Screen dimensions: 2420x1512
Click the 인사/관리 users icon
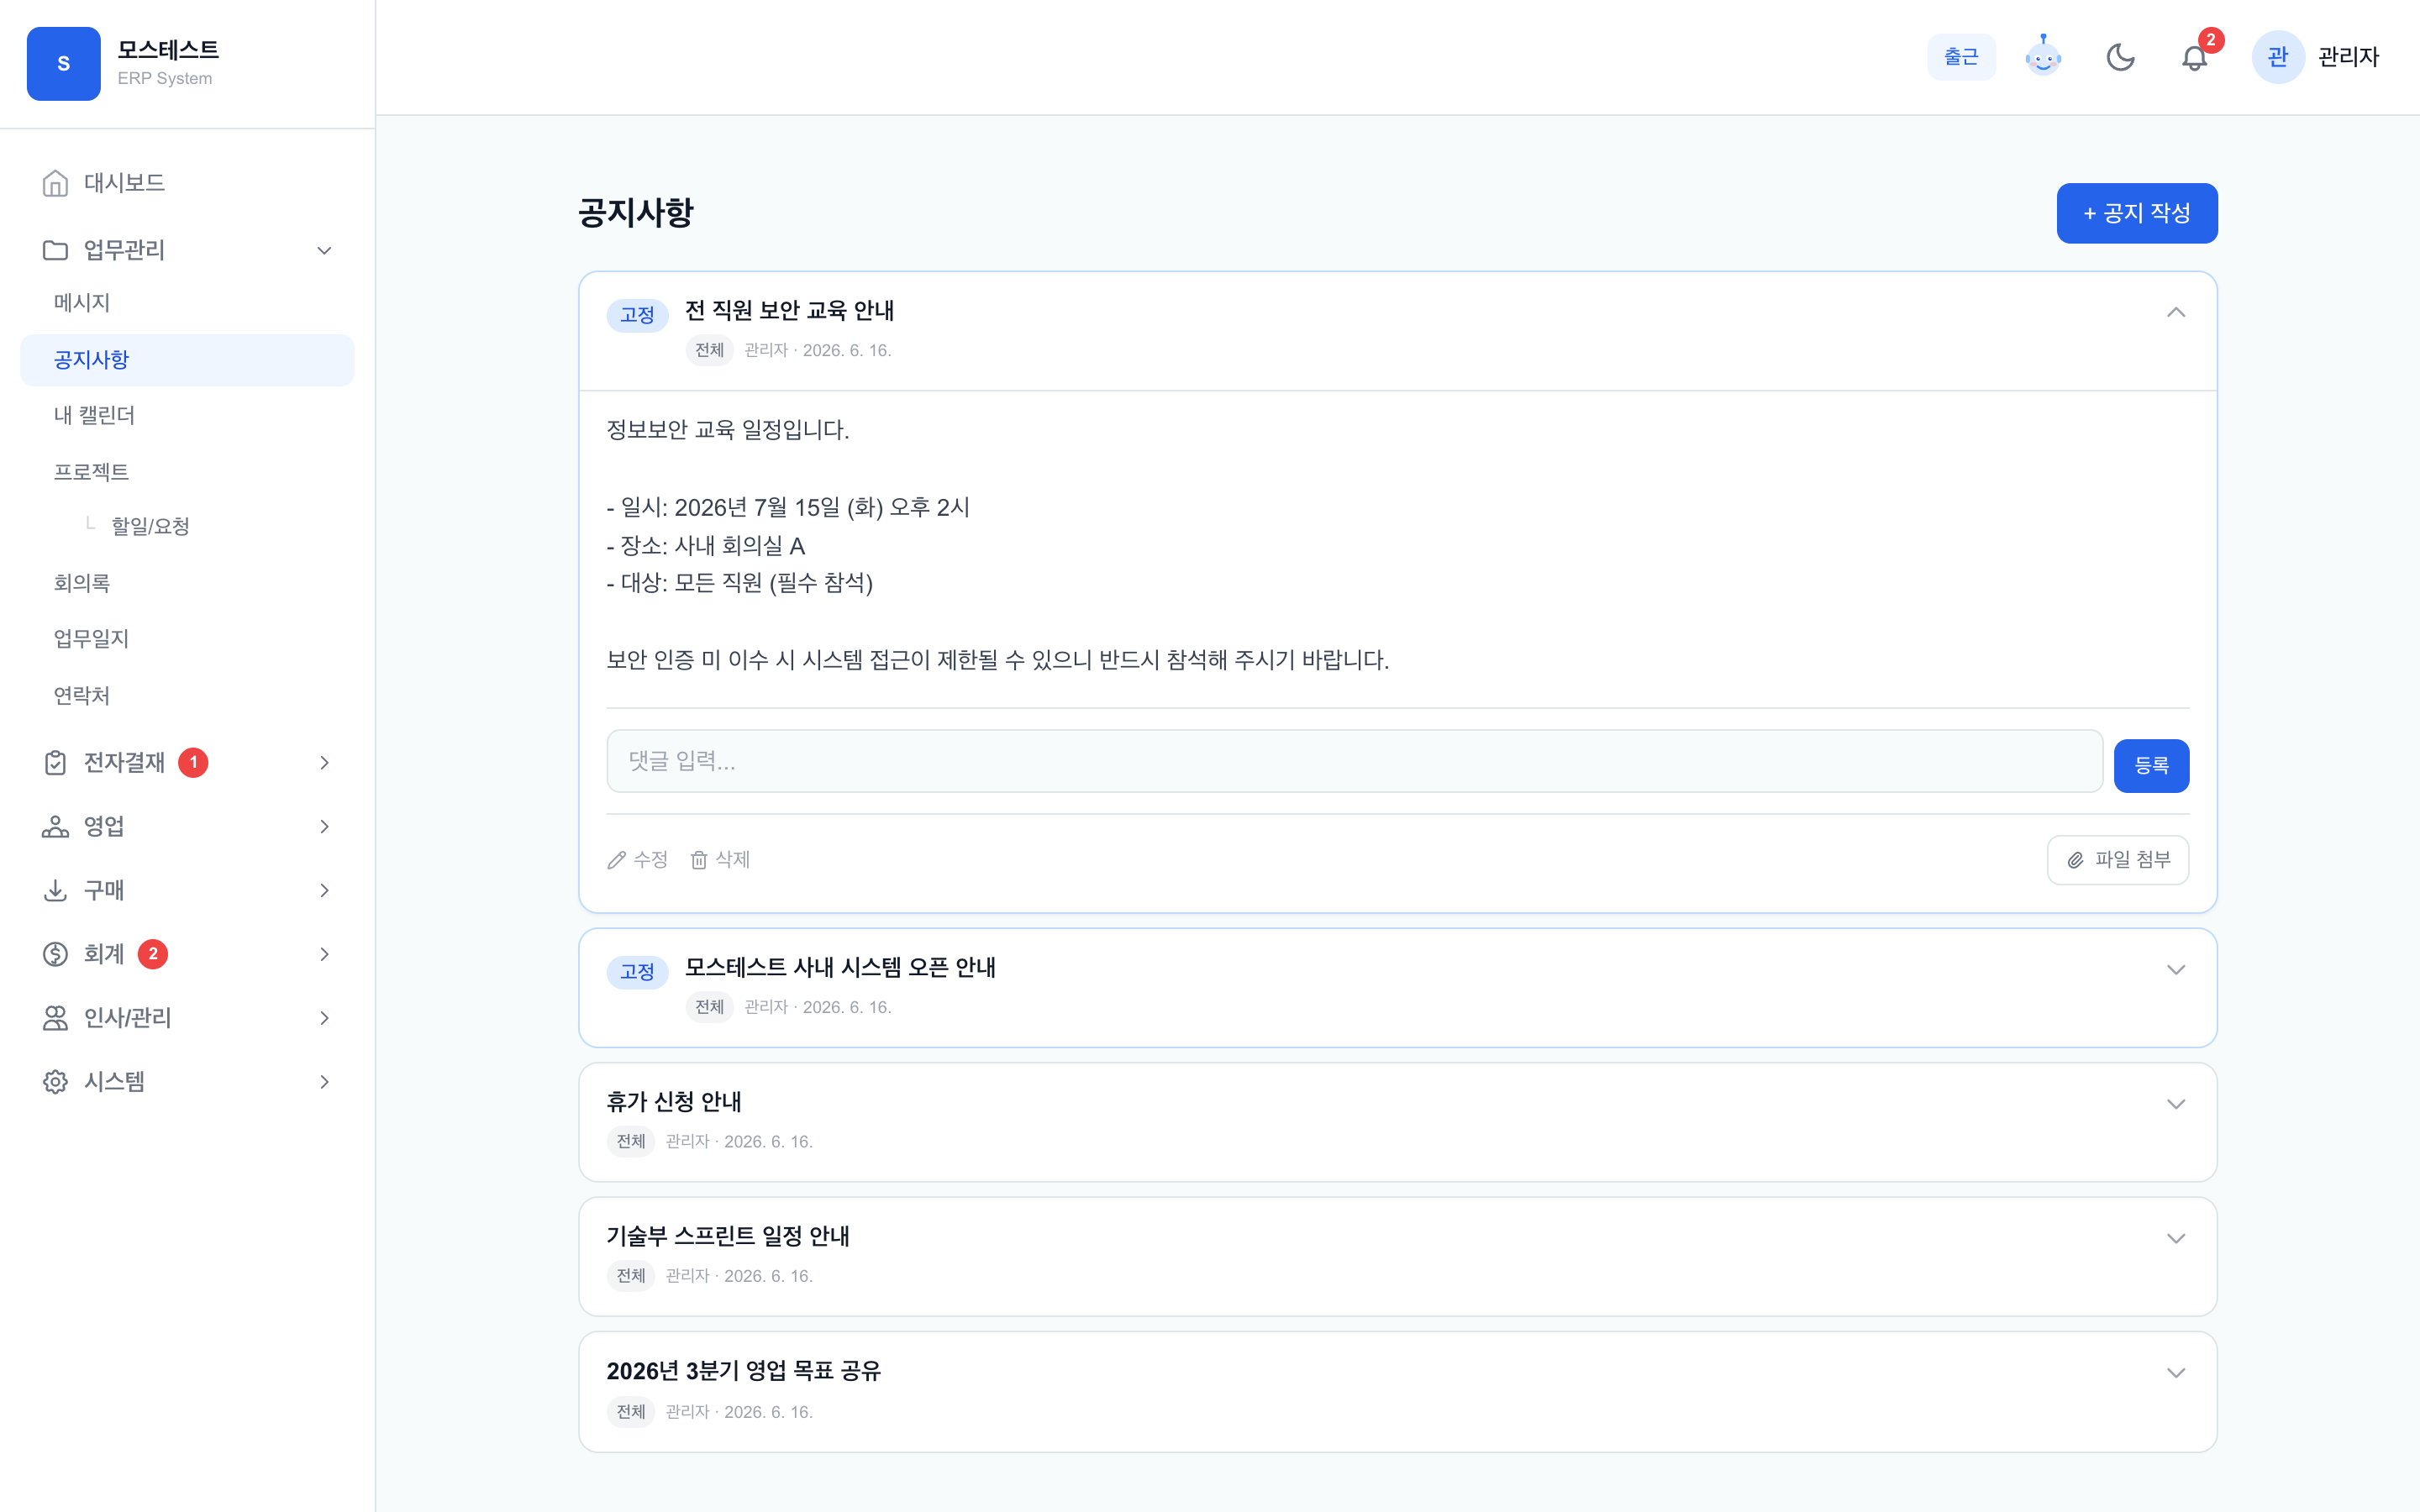(55, 1018)
